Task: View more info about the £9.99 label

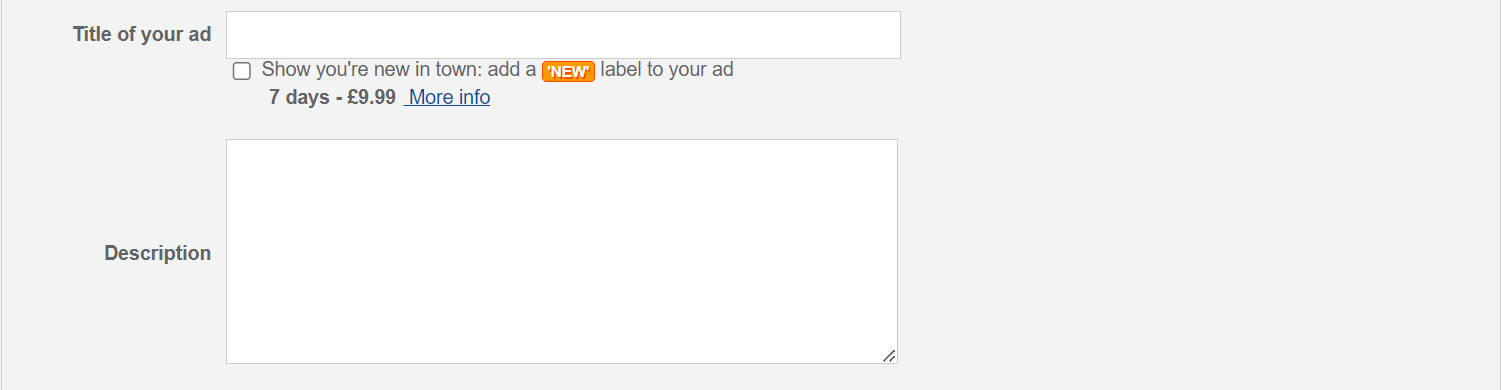Action: pyautogui.click(x=447, y=97)
